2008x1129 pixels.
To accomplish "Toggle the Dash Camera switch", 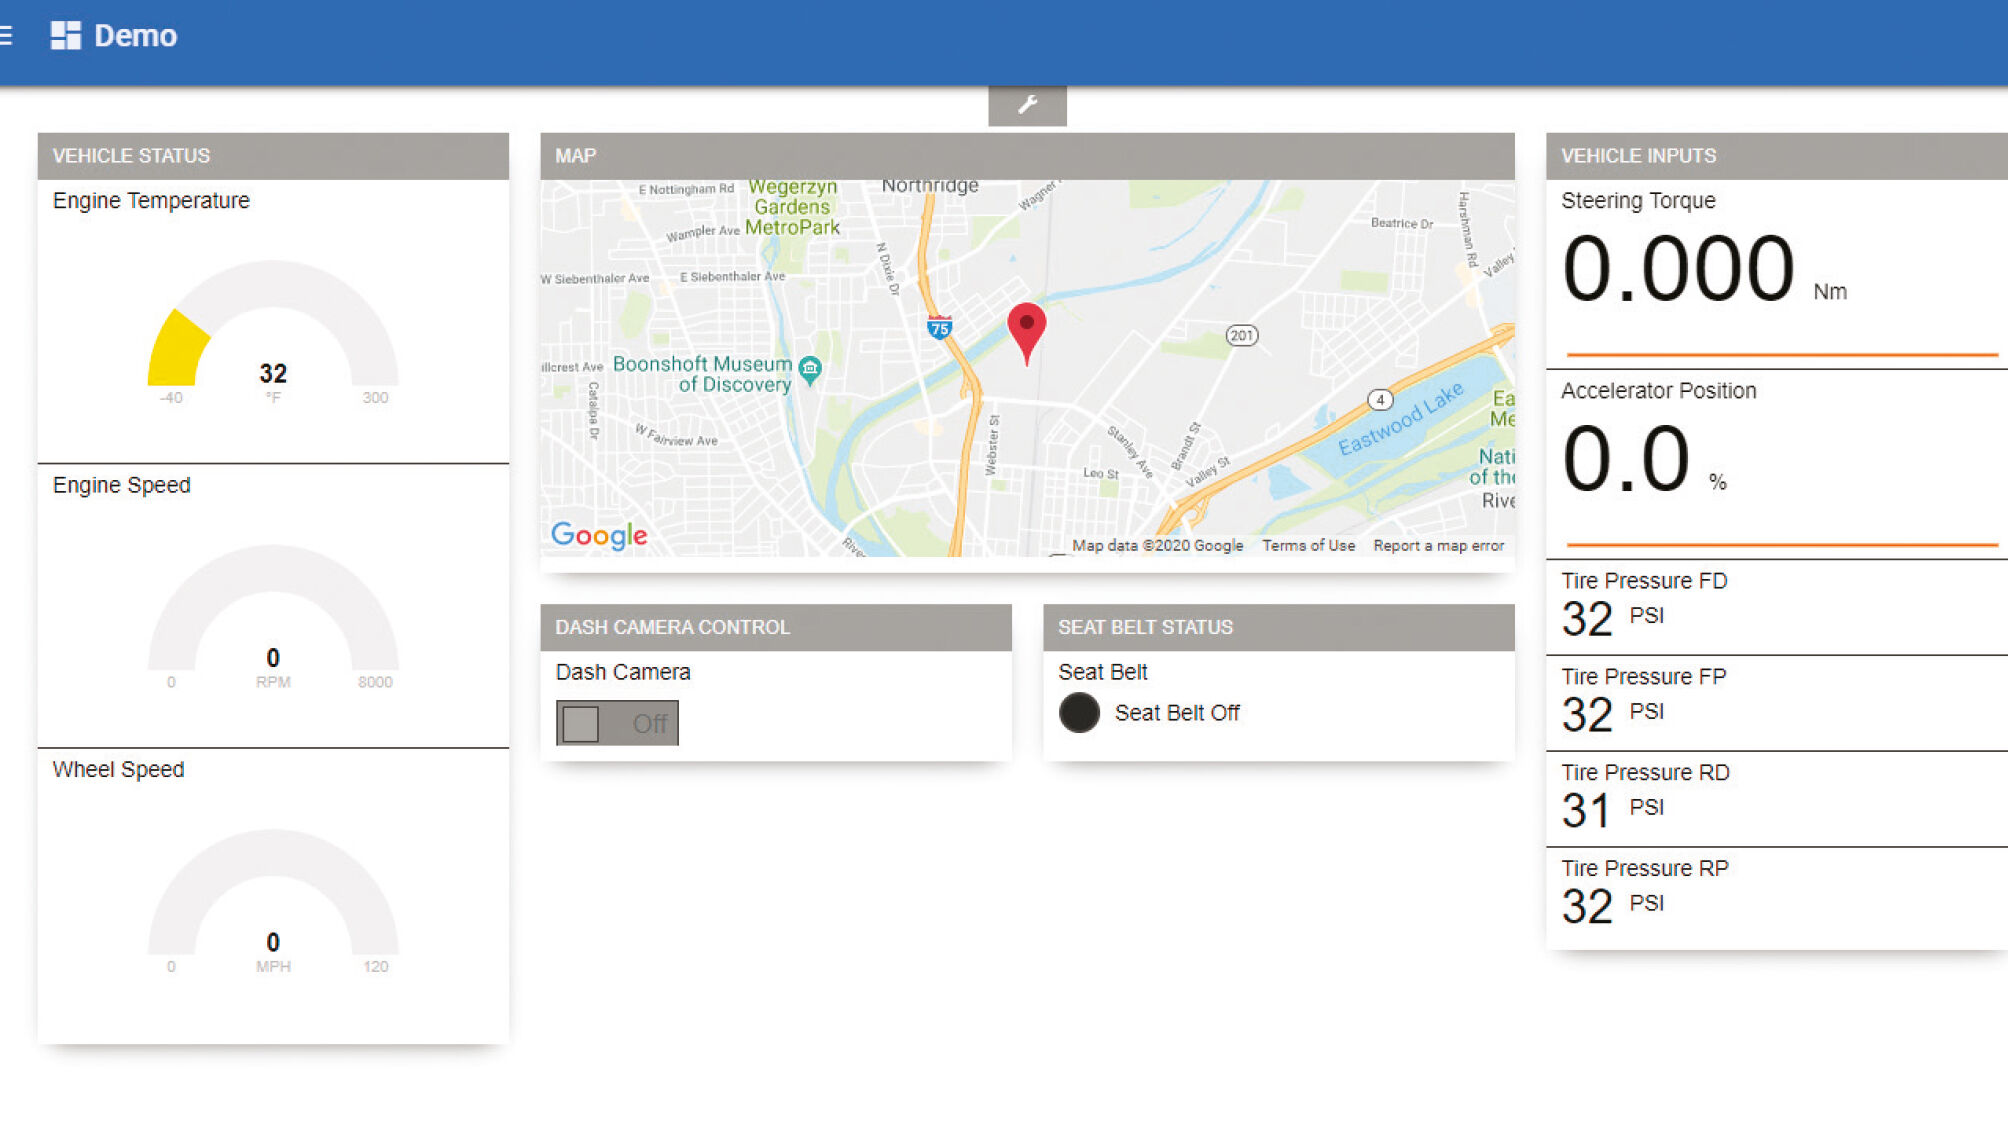I will 617,723.
